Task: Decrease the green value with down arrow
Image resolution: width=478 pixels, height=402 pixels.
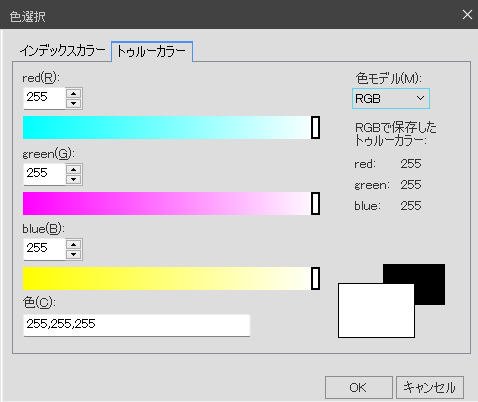Action: click(x=74, y=179)
